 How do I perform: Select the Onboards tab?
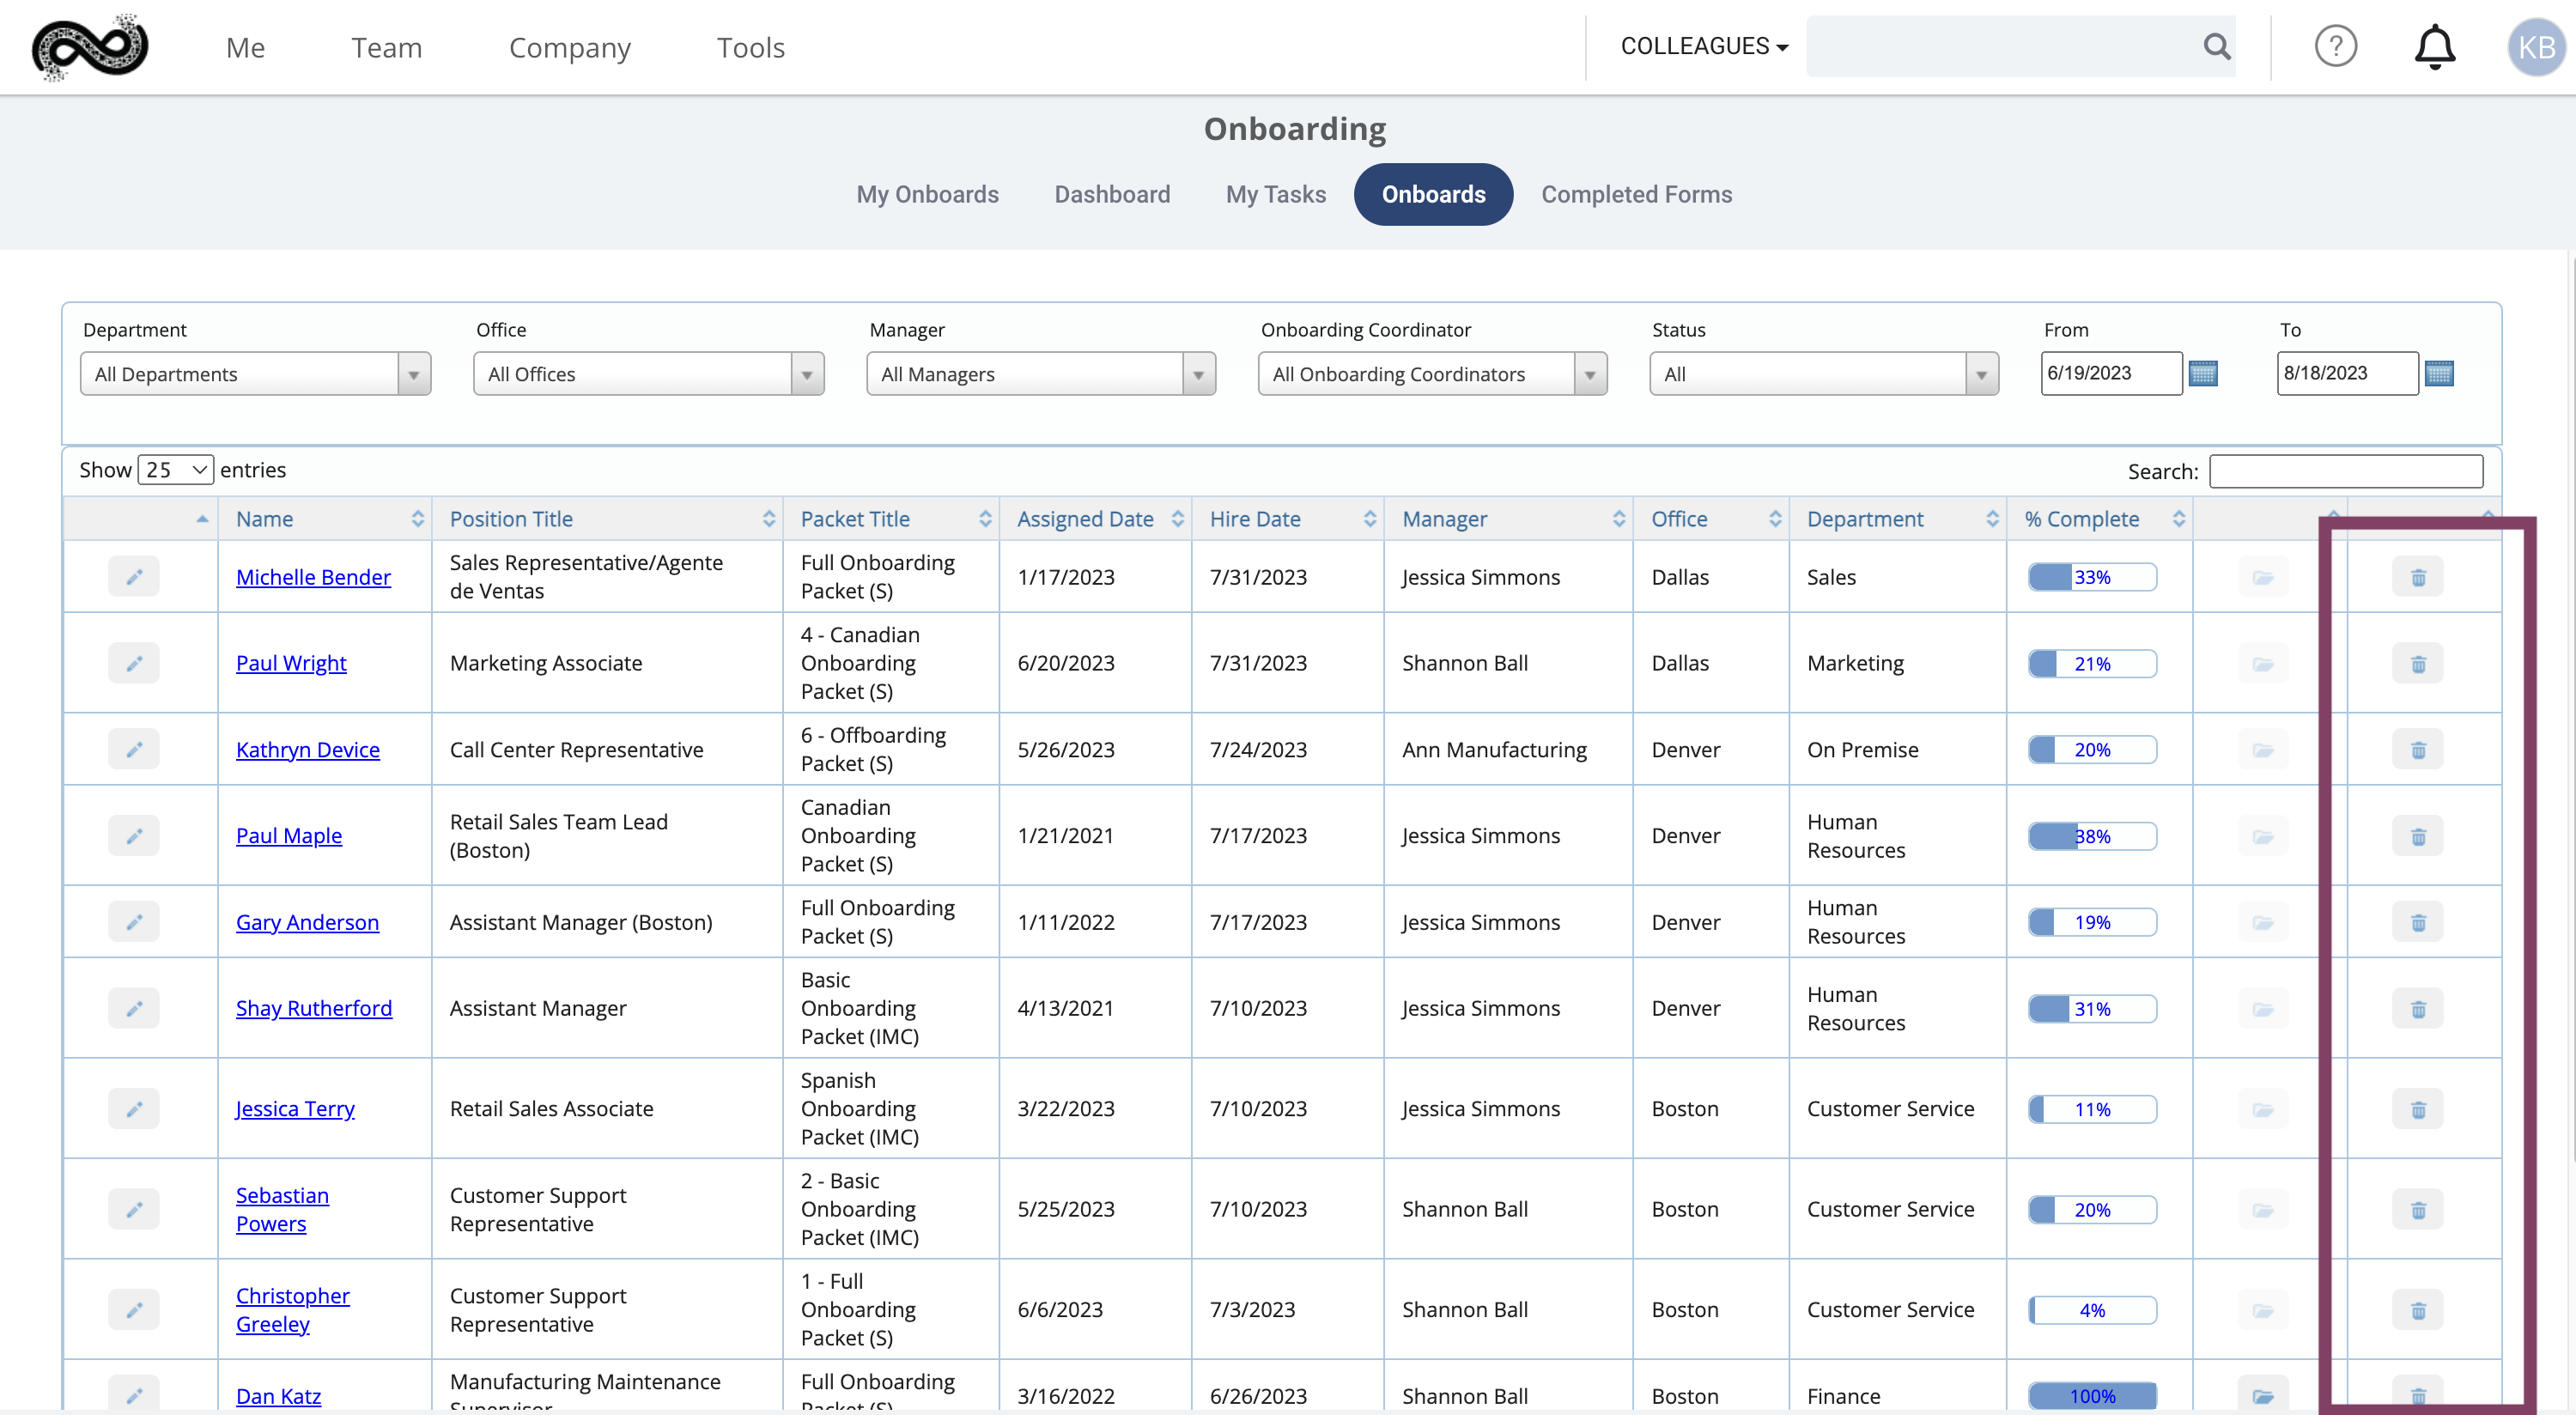coord(1433,194)
